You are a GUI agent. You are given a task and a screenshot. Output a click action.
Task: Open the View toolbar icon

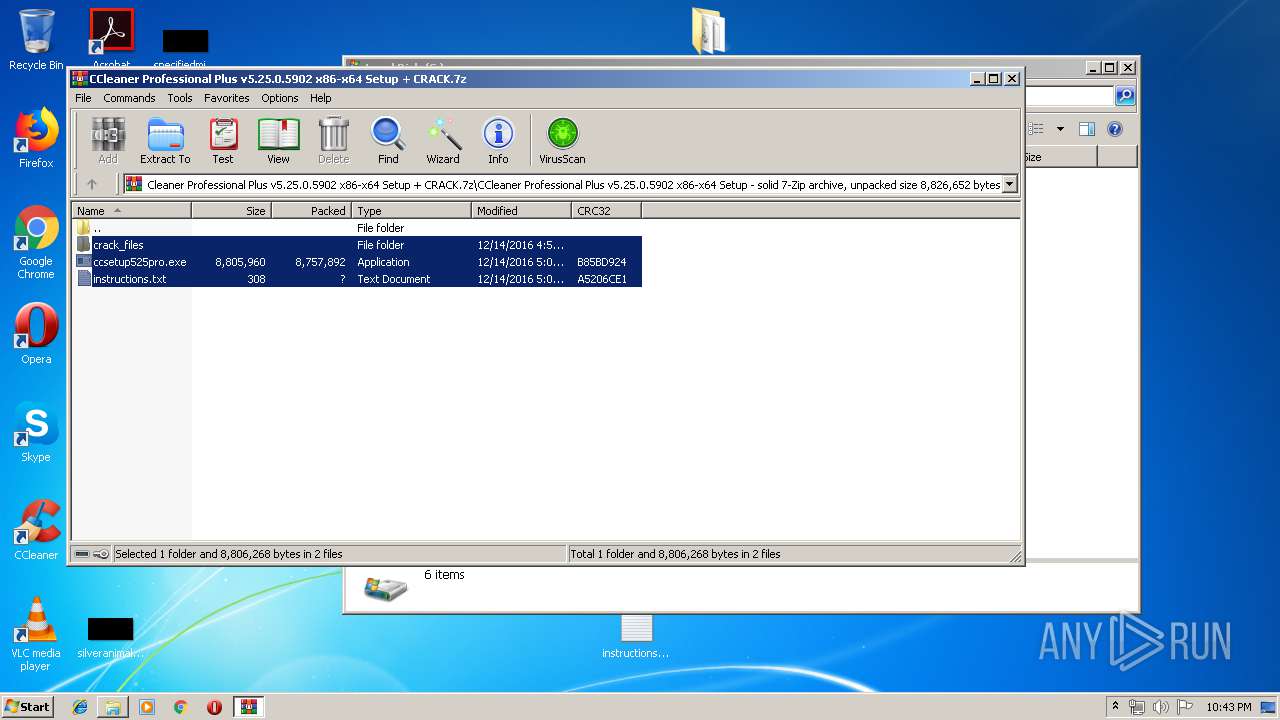tap(278, 140)
